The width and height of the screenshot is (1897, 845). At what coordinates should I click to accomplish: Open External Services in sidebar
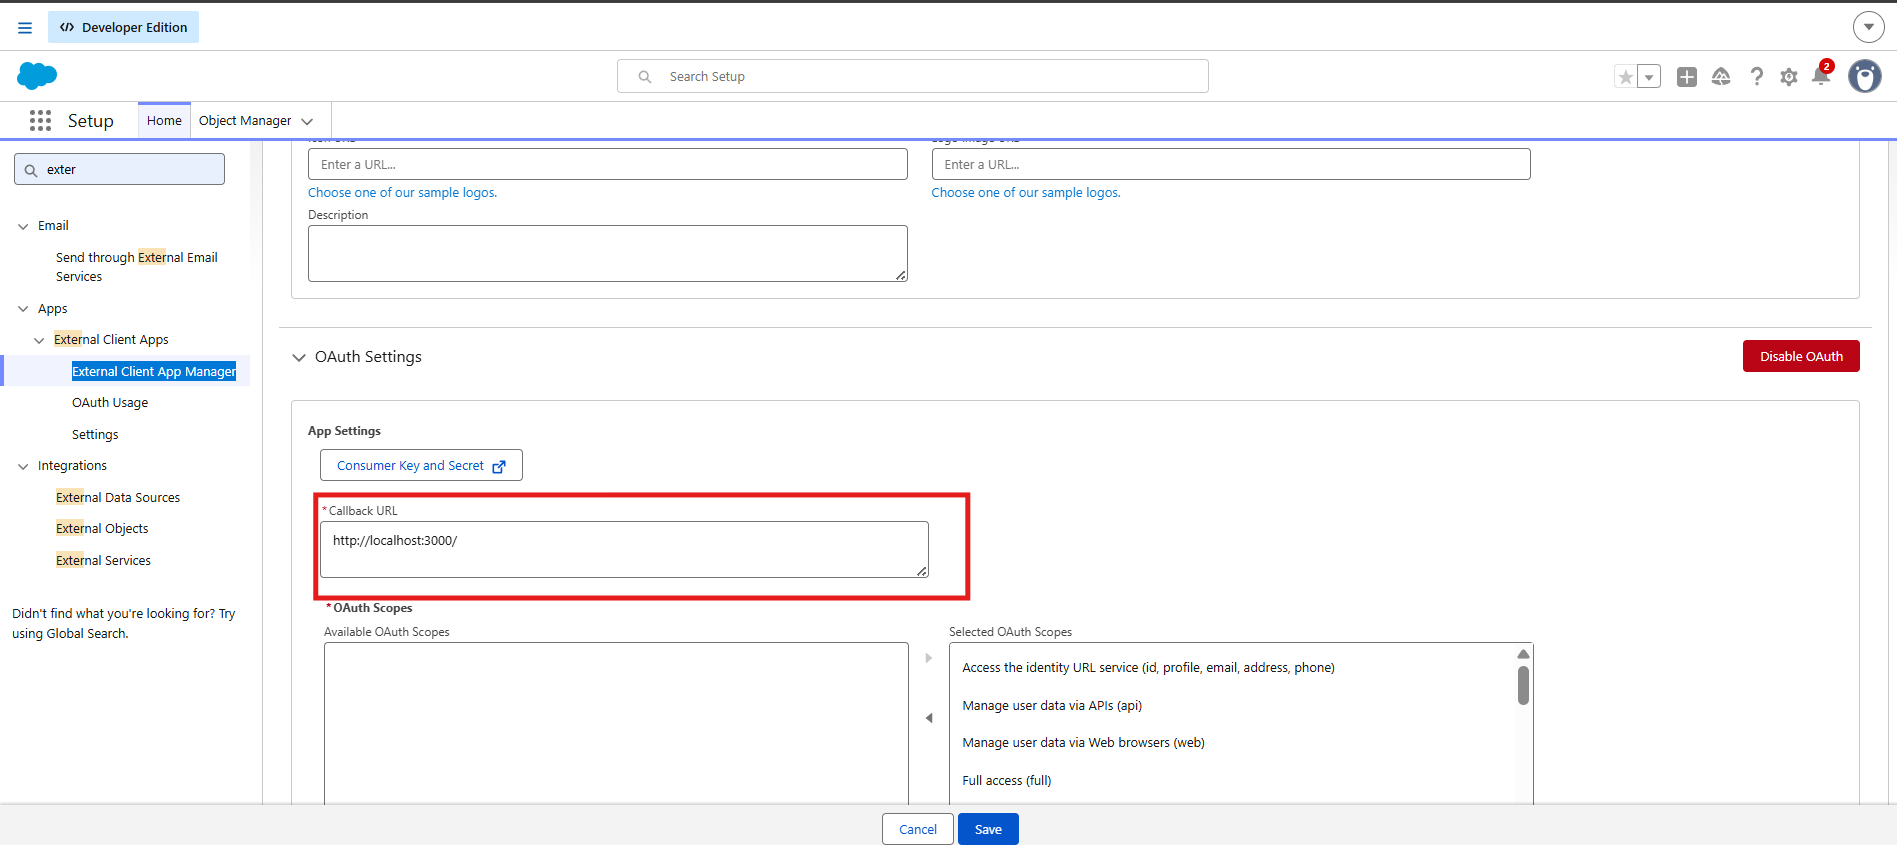pos(104,560)
